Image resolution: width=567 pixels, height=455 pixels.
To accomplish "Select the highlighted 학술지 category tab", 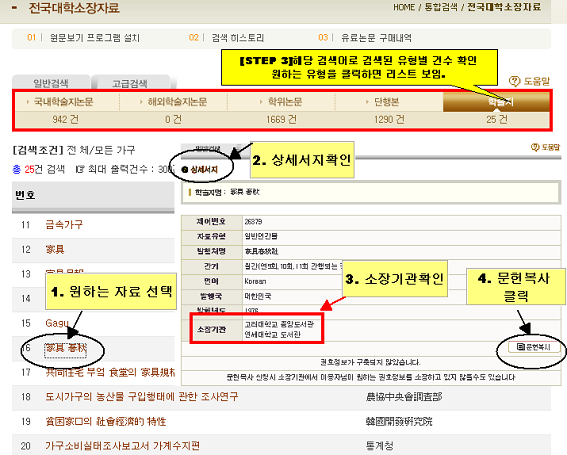I will (x=497, y=102).
